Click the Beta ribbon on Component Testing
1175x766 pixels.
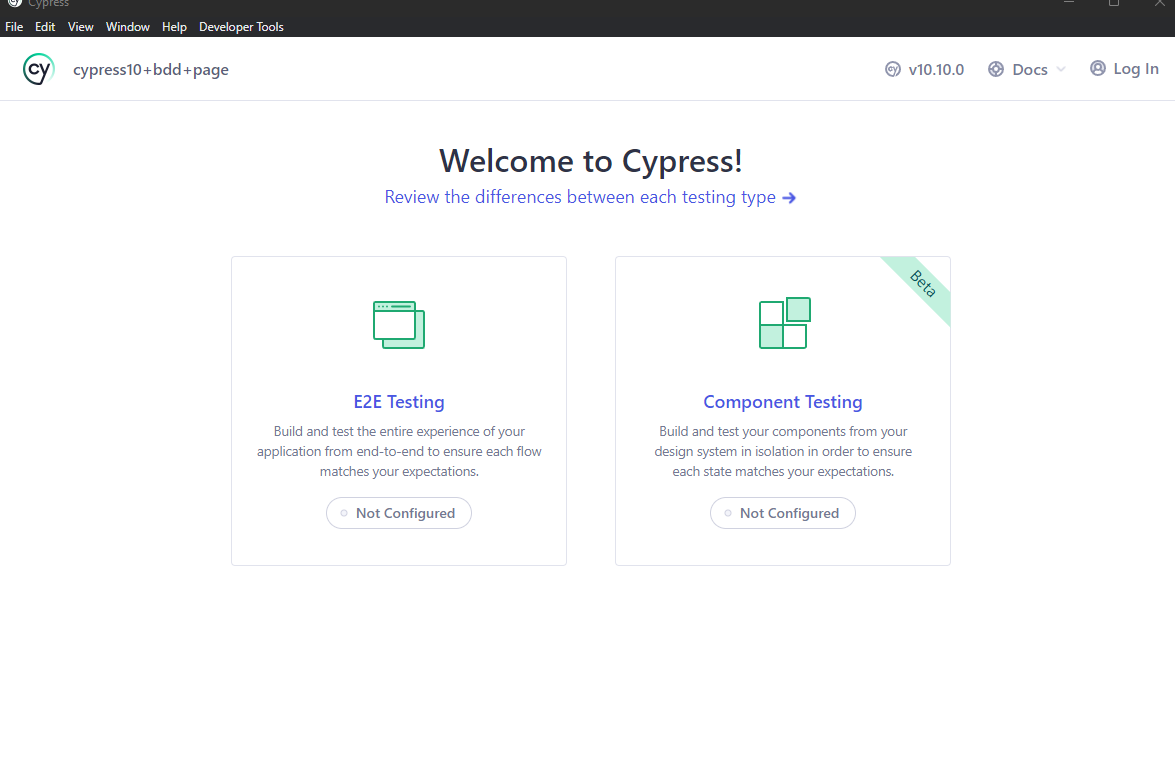pos(921,285)
